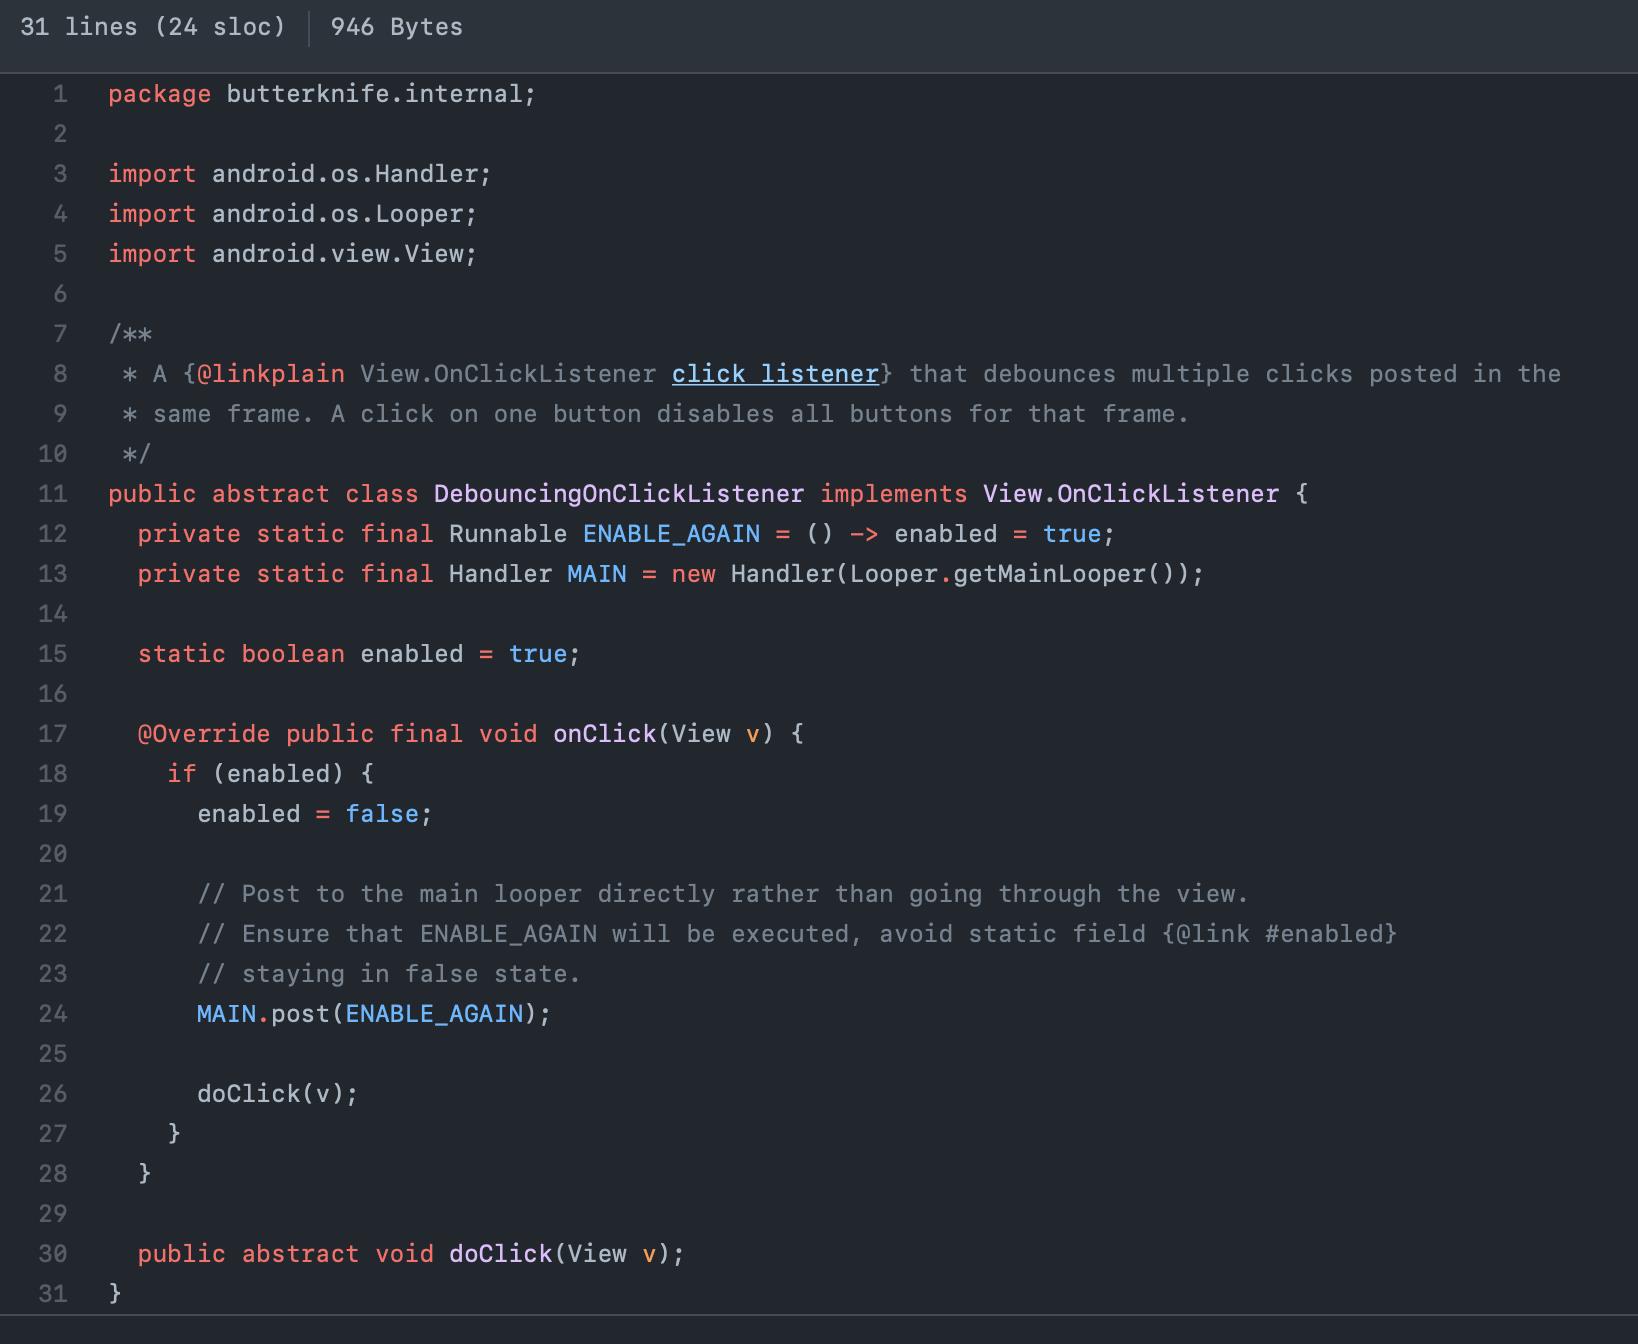Viewport: 1638px width, 1344px height.
Task: Click the "DebouncingOnClickListener" class name
Action: tap(619, 494)
